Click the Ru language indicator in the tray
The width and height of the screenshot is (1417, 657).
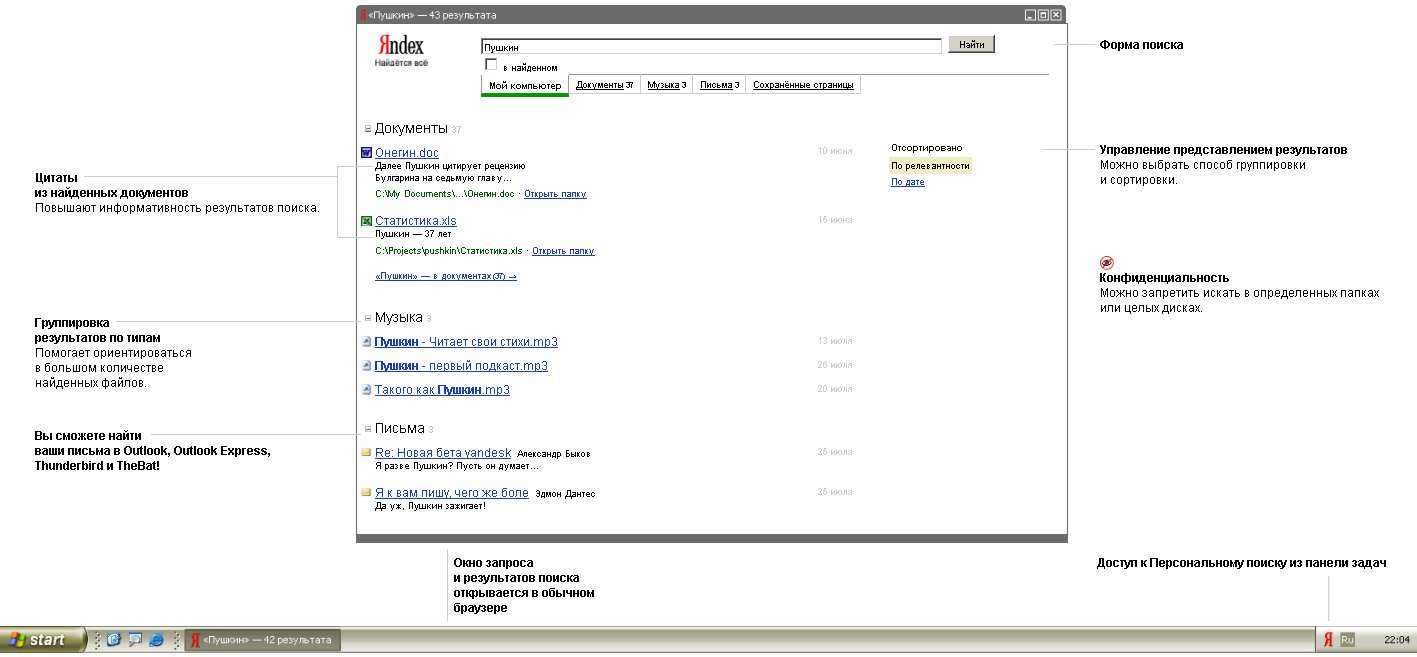(1347, 640)
